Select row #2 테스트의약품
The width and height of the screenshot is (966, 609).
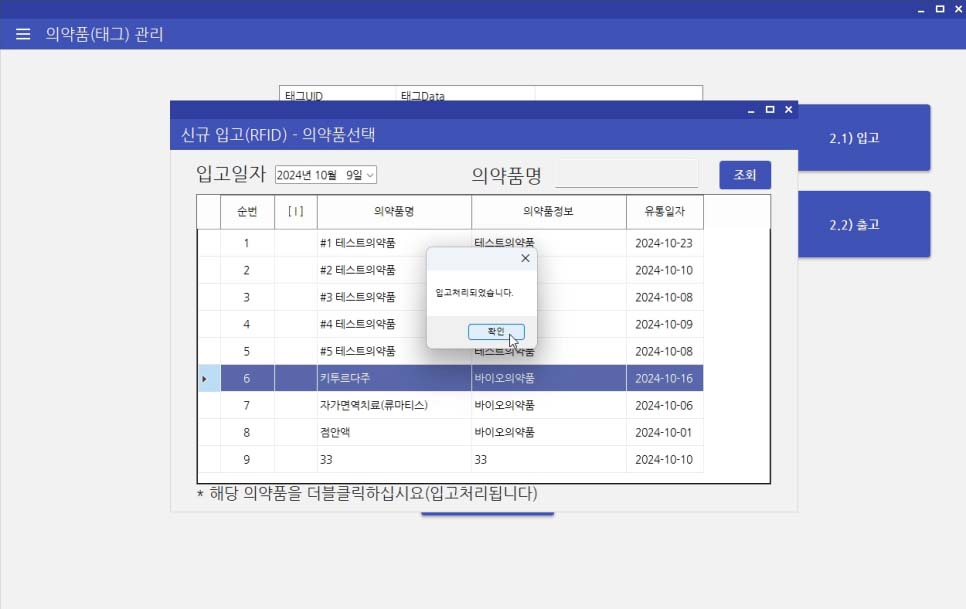450,270
